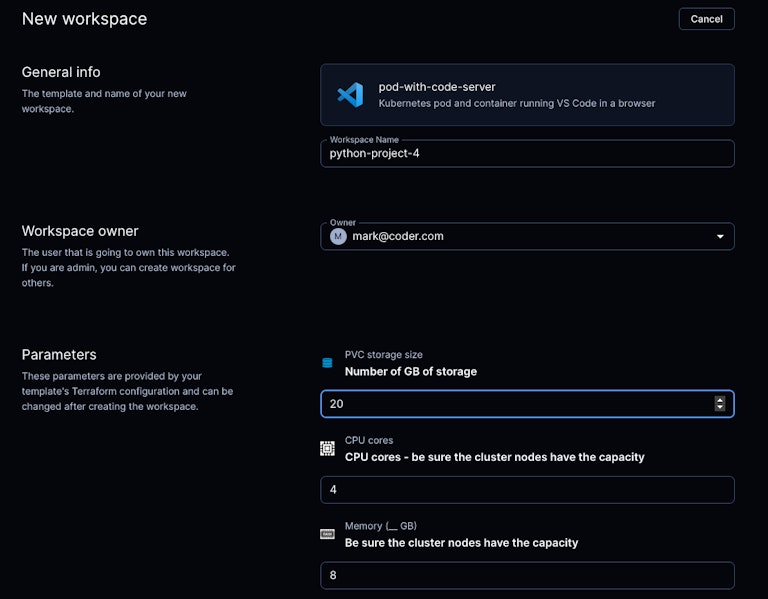This screenshot has width=768, height=599.
Task: Click the "Workspace owner" section heading
Action: pos(80,231)
